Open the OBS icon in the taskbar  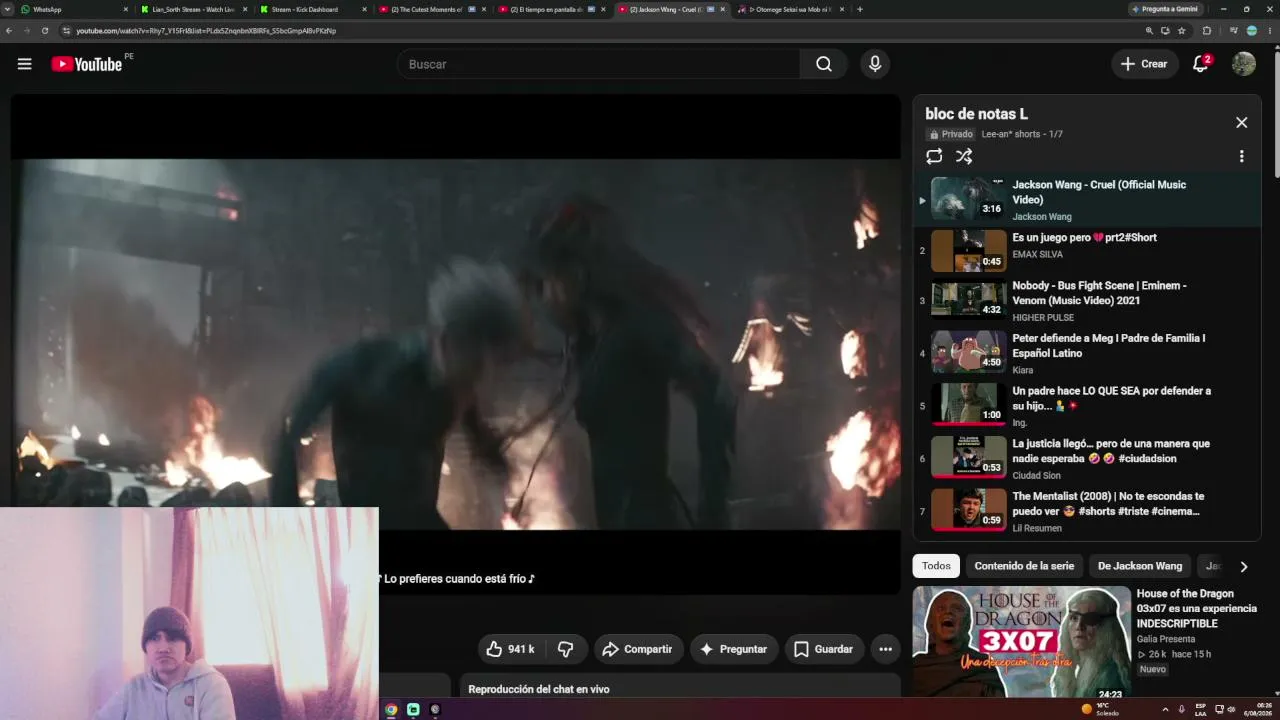[x=435, y=709]
